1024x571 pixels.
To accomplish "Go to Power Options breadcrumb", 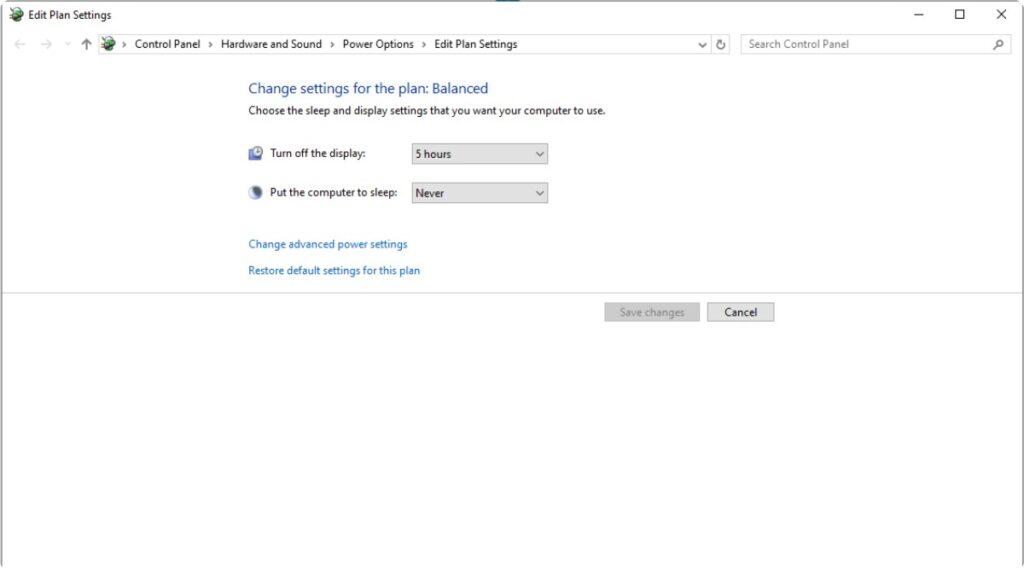I will pyautogui.click(x=378, y=44).
